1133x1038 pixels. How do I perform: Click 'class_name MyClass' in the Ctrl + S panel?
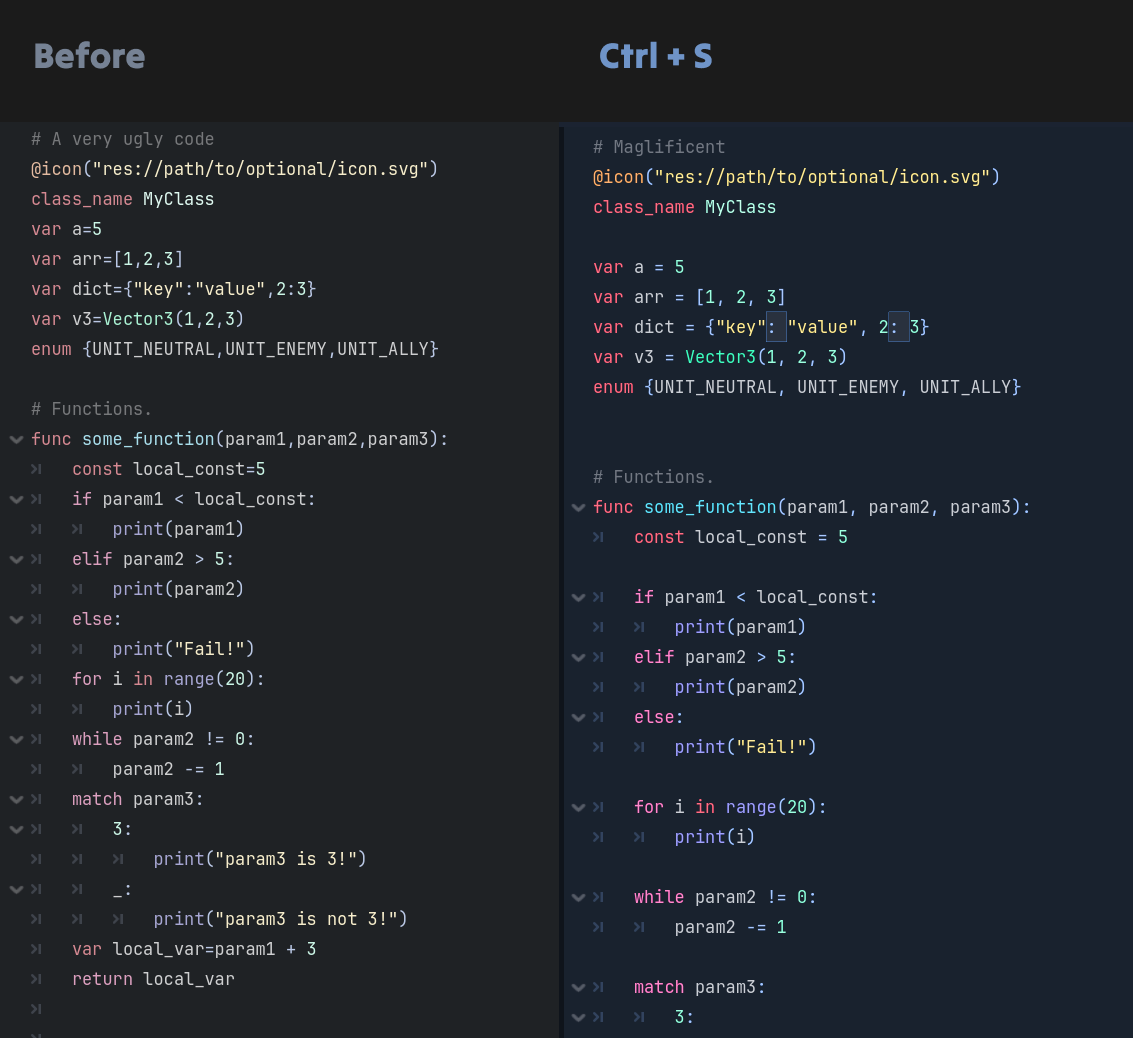click(684, 207)
